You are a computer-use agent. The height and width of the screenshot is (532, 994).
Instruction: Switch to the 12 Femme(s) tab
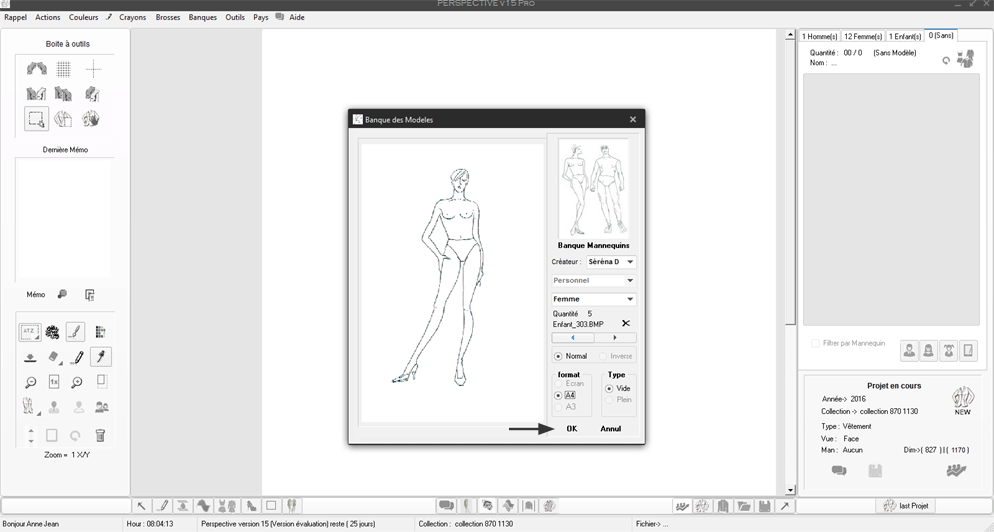(862, 36)
